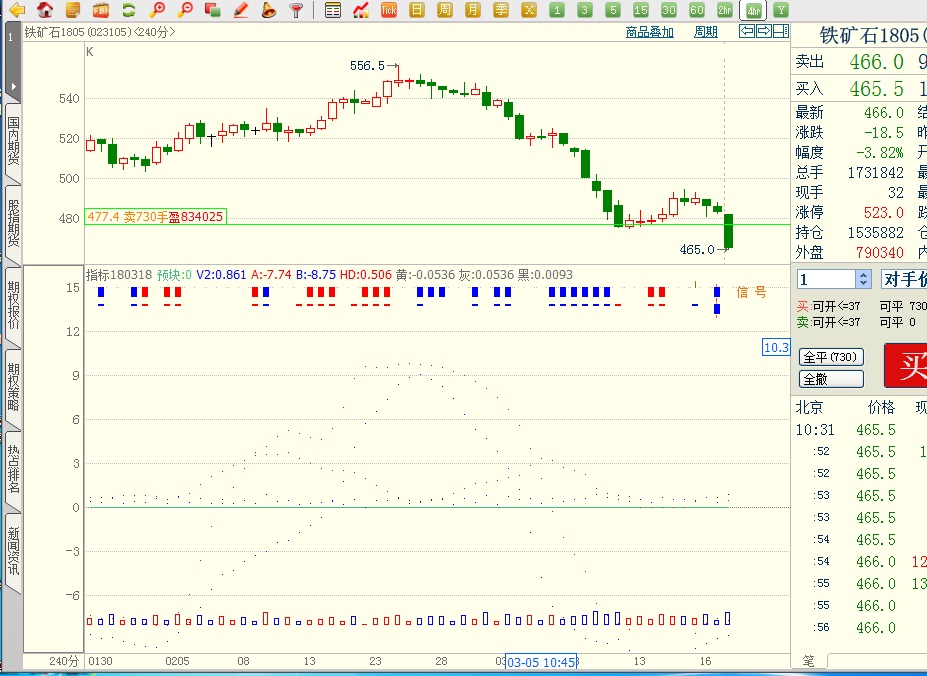Image resolution: width=927 pixels, height=676 pixels.
Task: Switch to the 15-minute period
Action: pos(641,10)
